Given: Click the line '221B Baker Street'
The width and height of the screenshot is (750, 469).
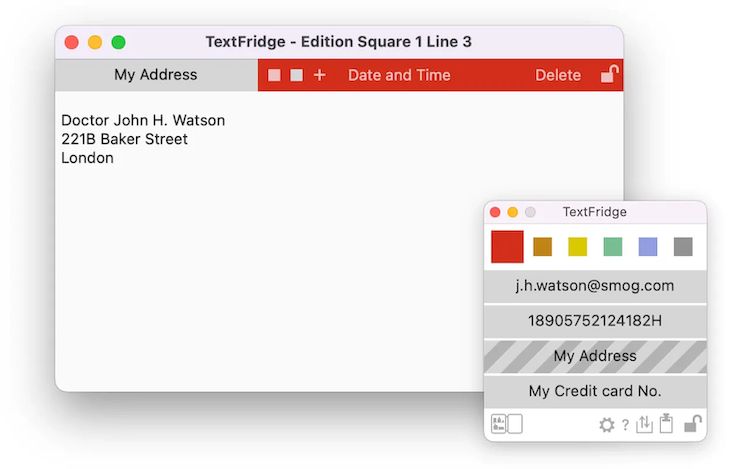Looking at the screenshot, I should pos(124,139).
